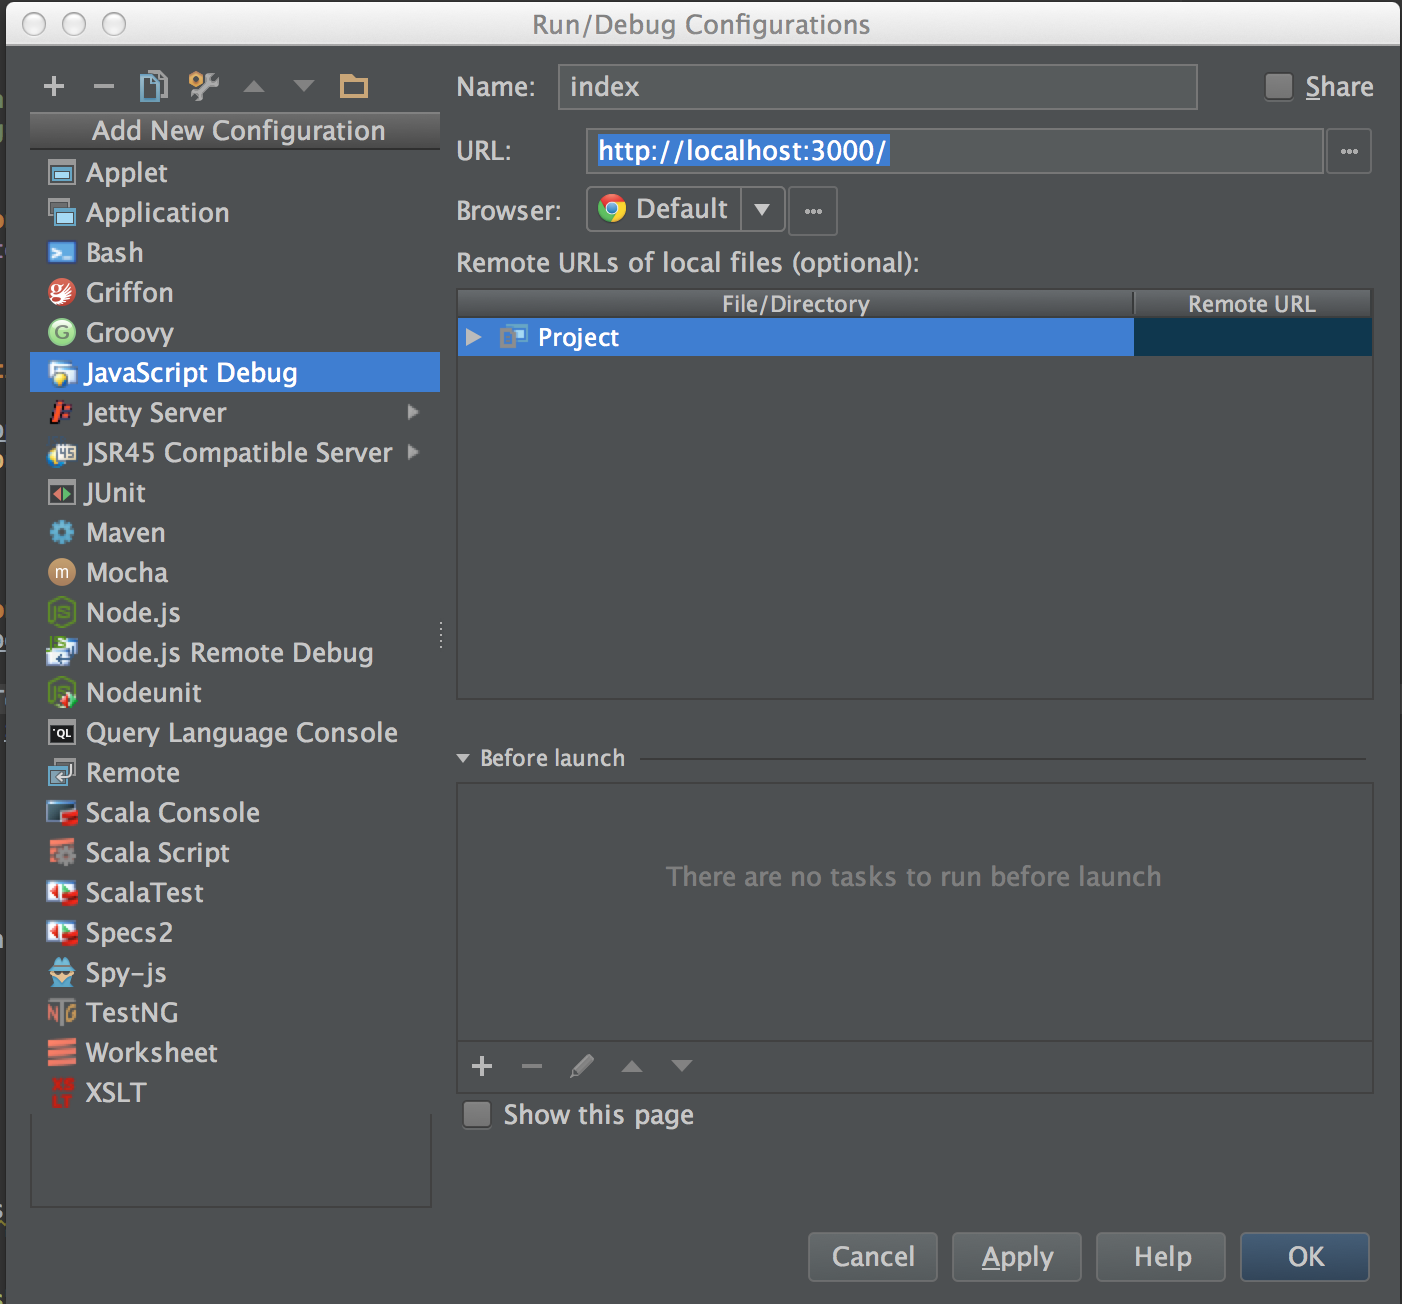Screen dimensions: 1402x1304
Task: Click the XSLT icon
Action: (x=62, y=1093)
